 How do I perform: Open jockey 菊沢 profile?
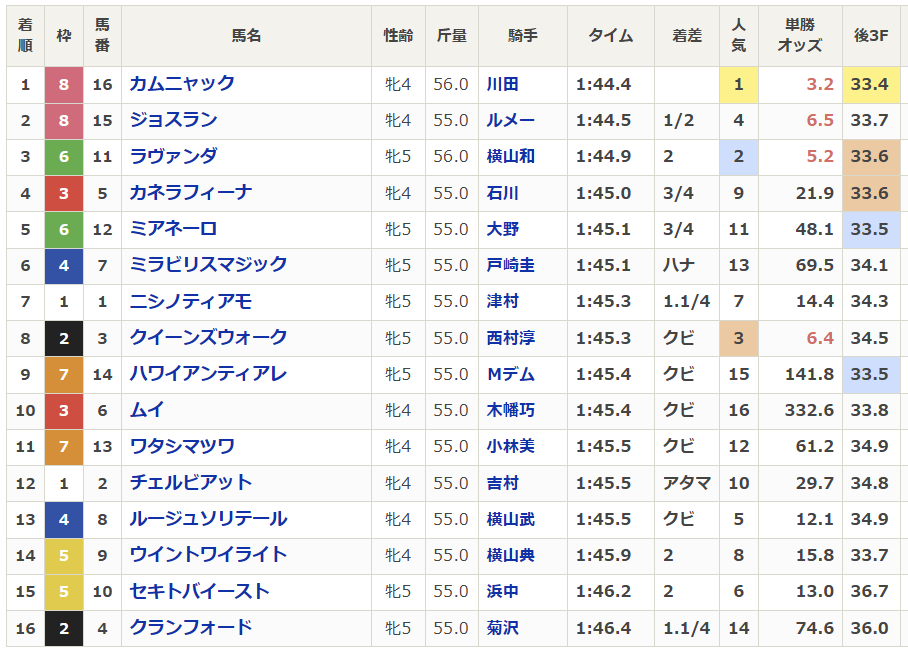[502, 628]
